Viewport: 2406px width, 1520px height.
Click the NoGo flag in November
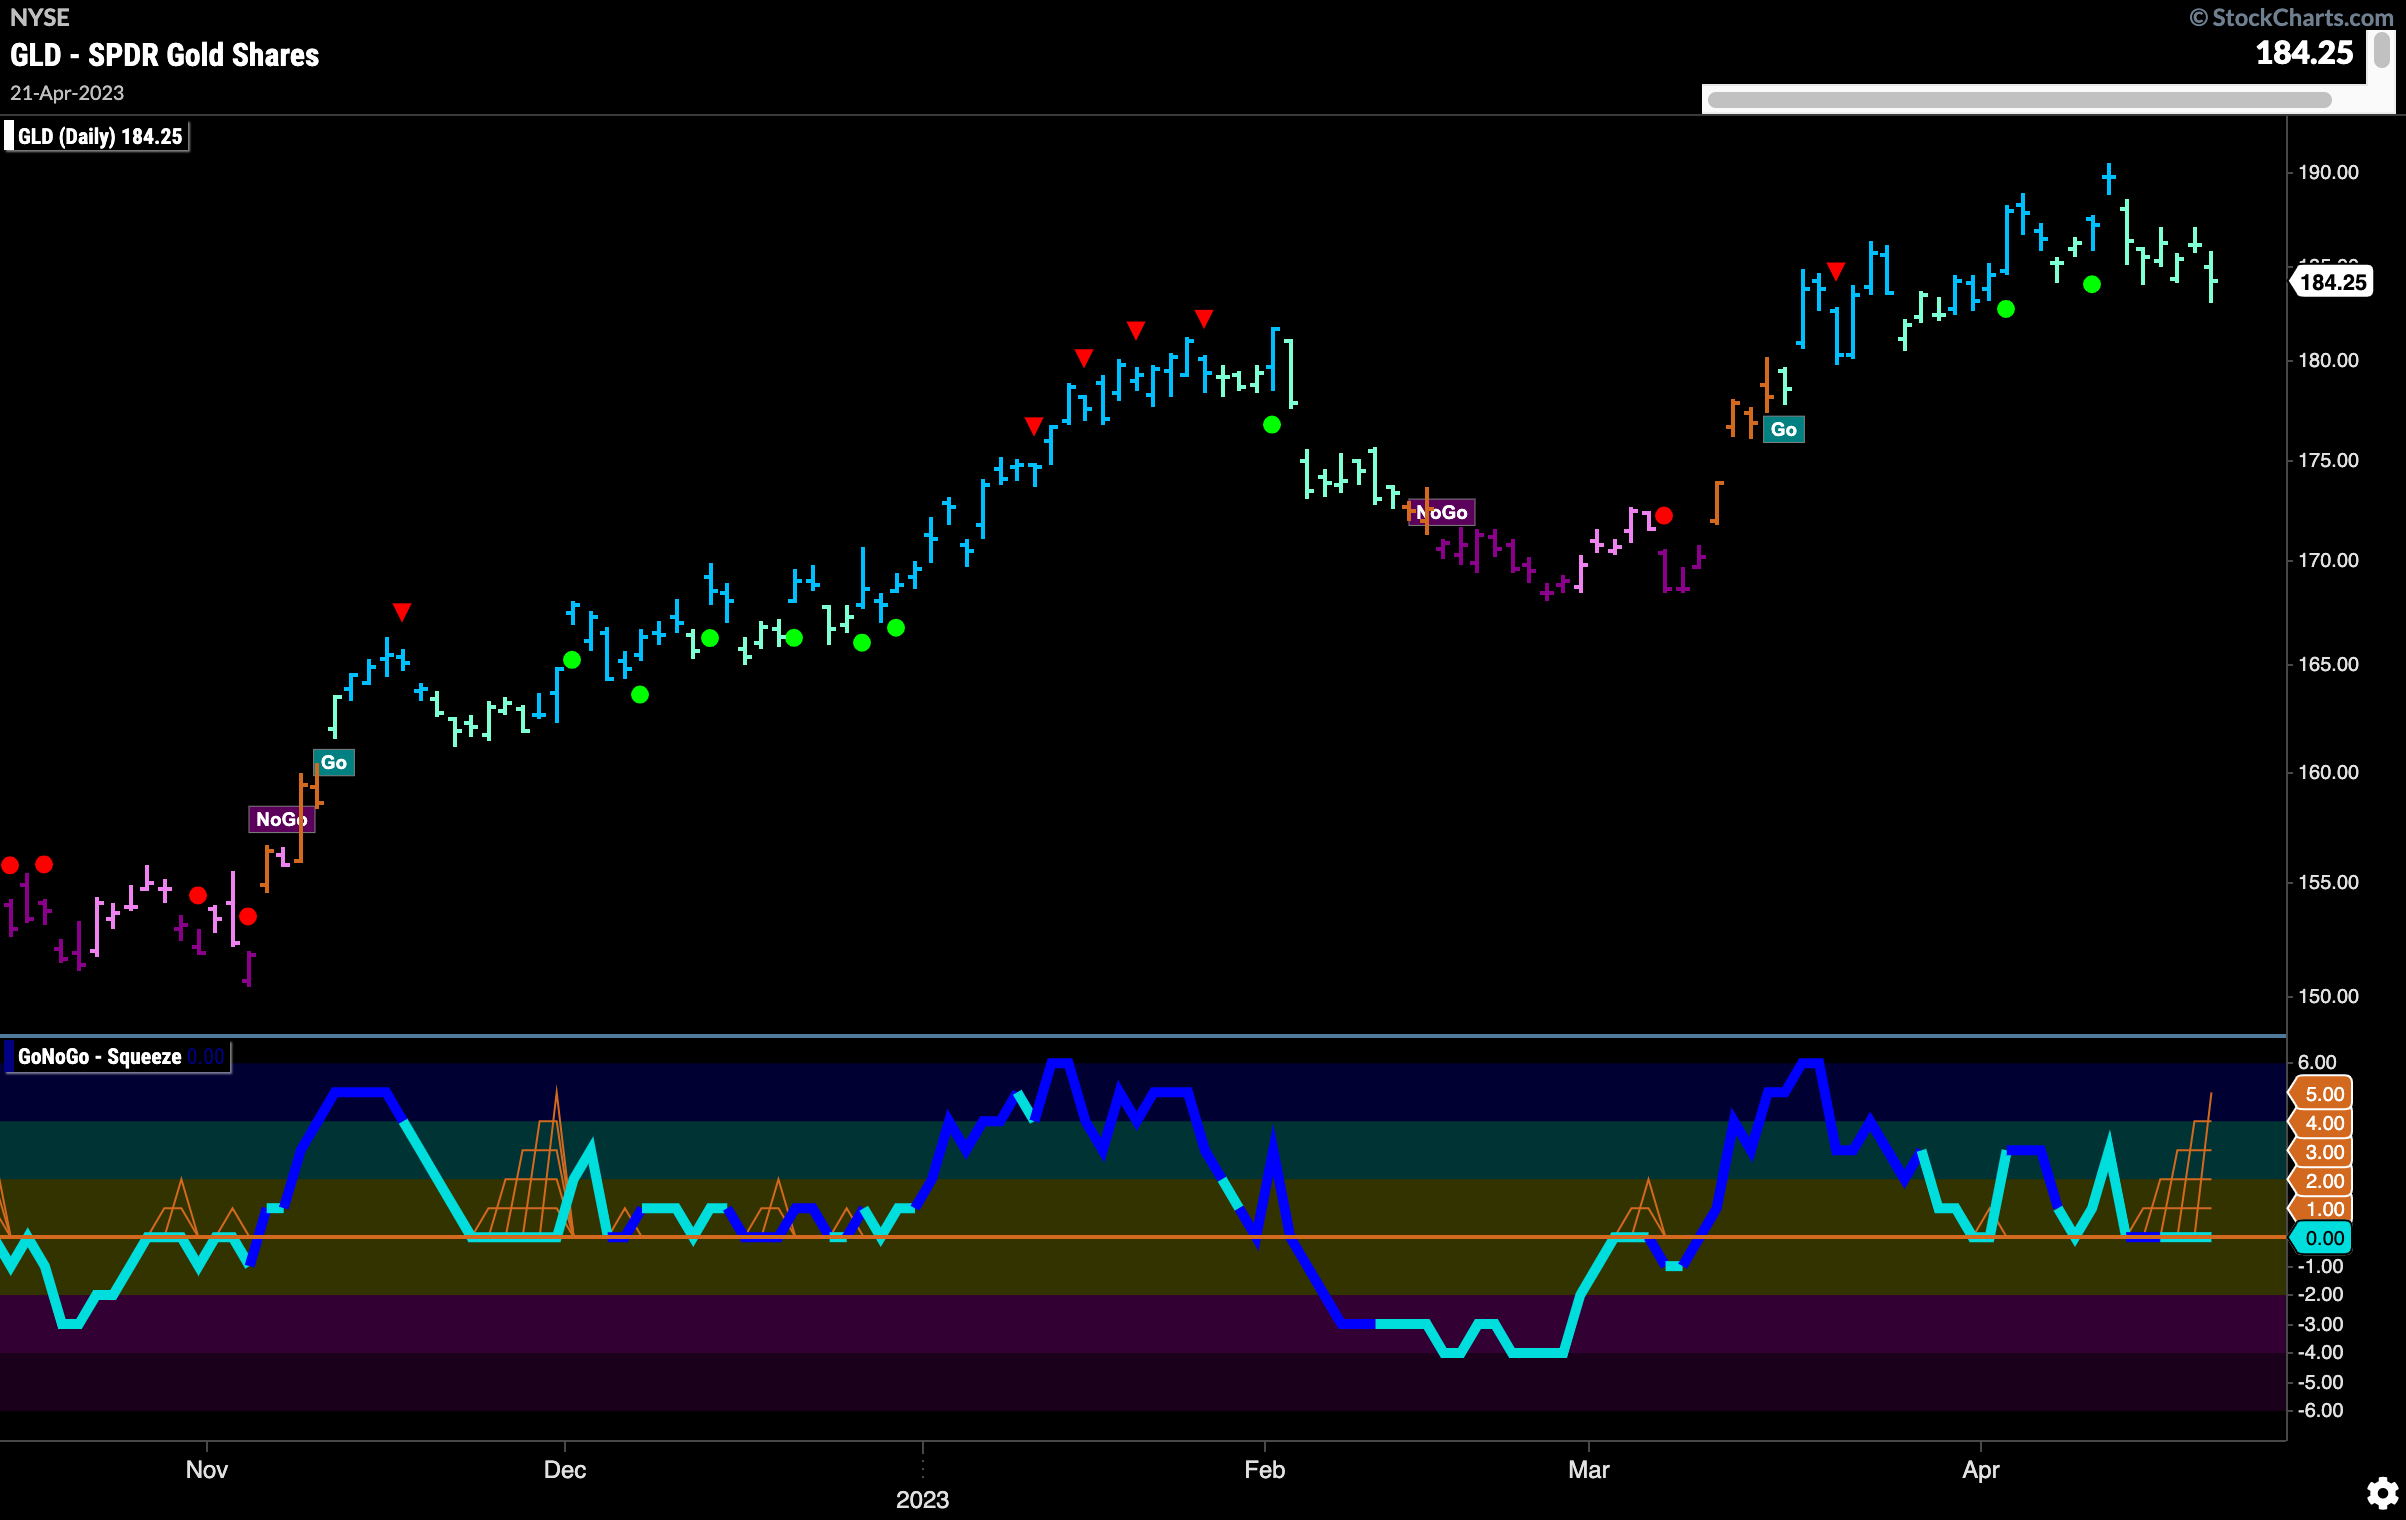click(x=281, y=820)
